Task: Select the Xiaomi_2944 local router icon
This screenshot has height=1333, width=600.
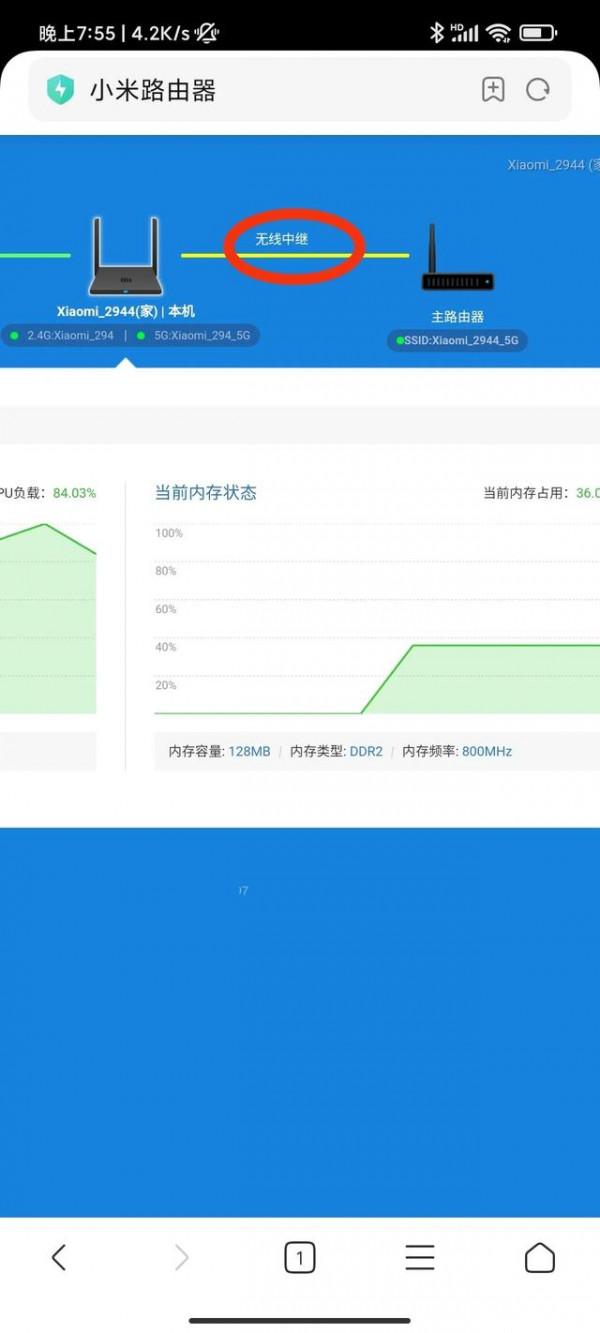Action: point(126,257)
